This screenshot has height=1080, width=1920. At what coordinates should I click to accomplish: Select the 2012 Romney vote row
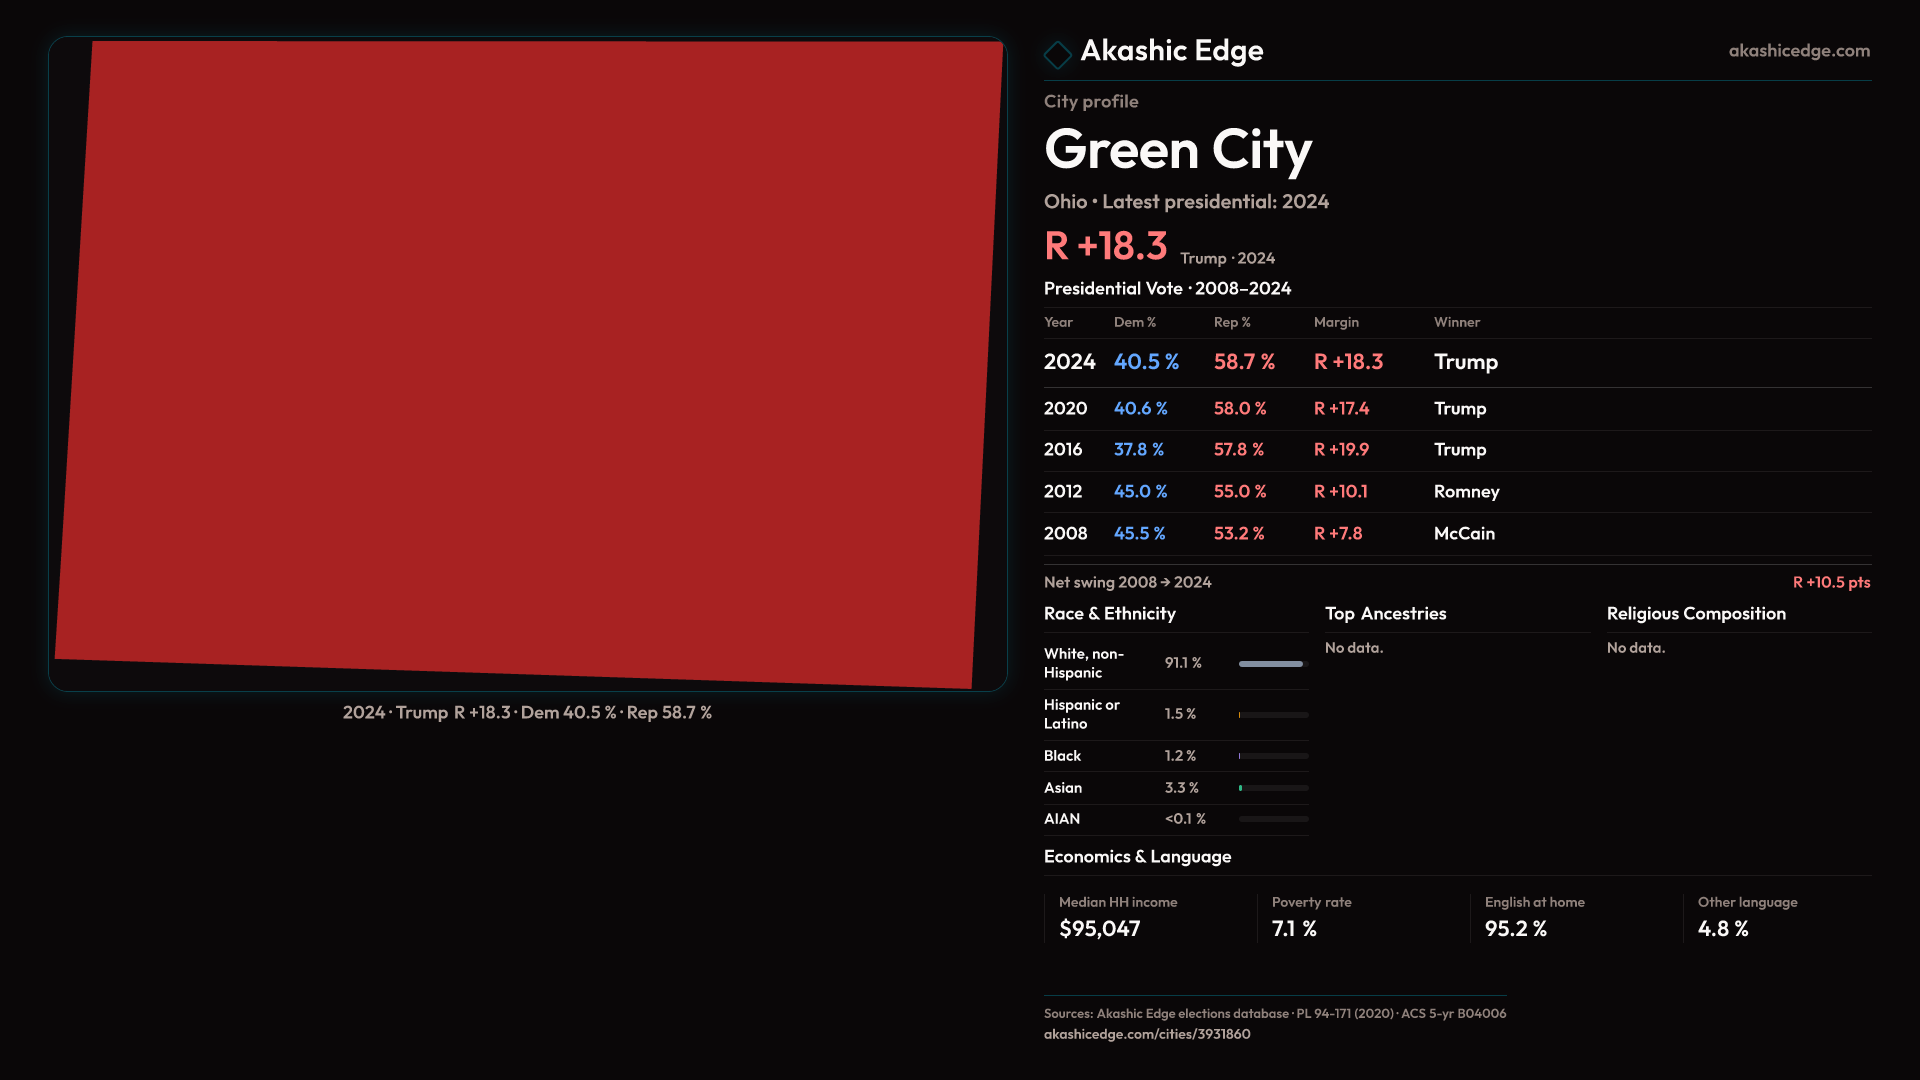click(1456, 492)
